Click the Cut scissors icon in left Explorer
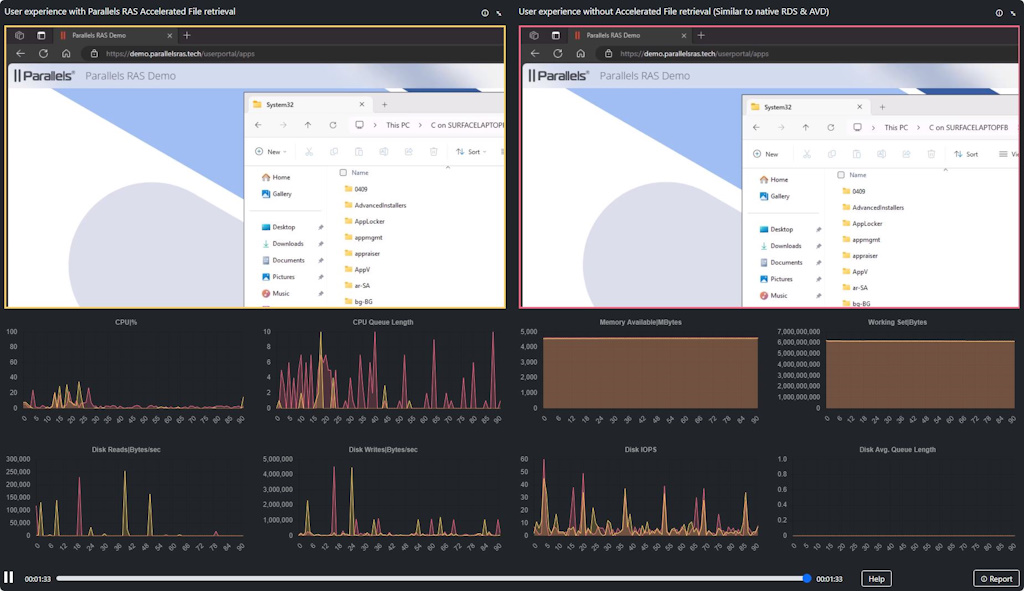Screen dimensions: 1024x591 (x=308, y=152)
